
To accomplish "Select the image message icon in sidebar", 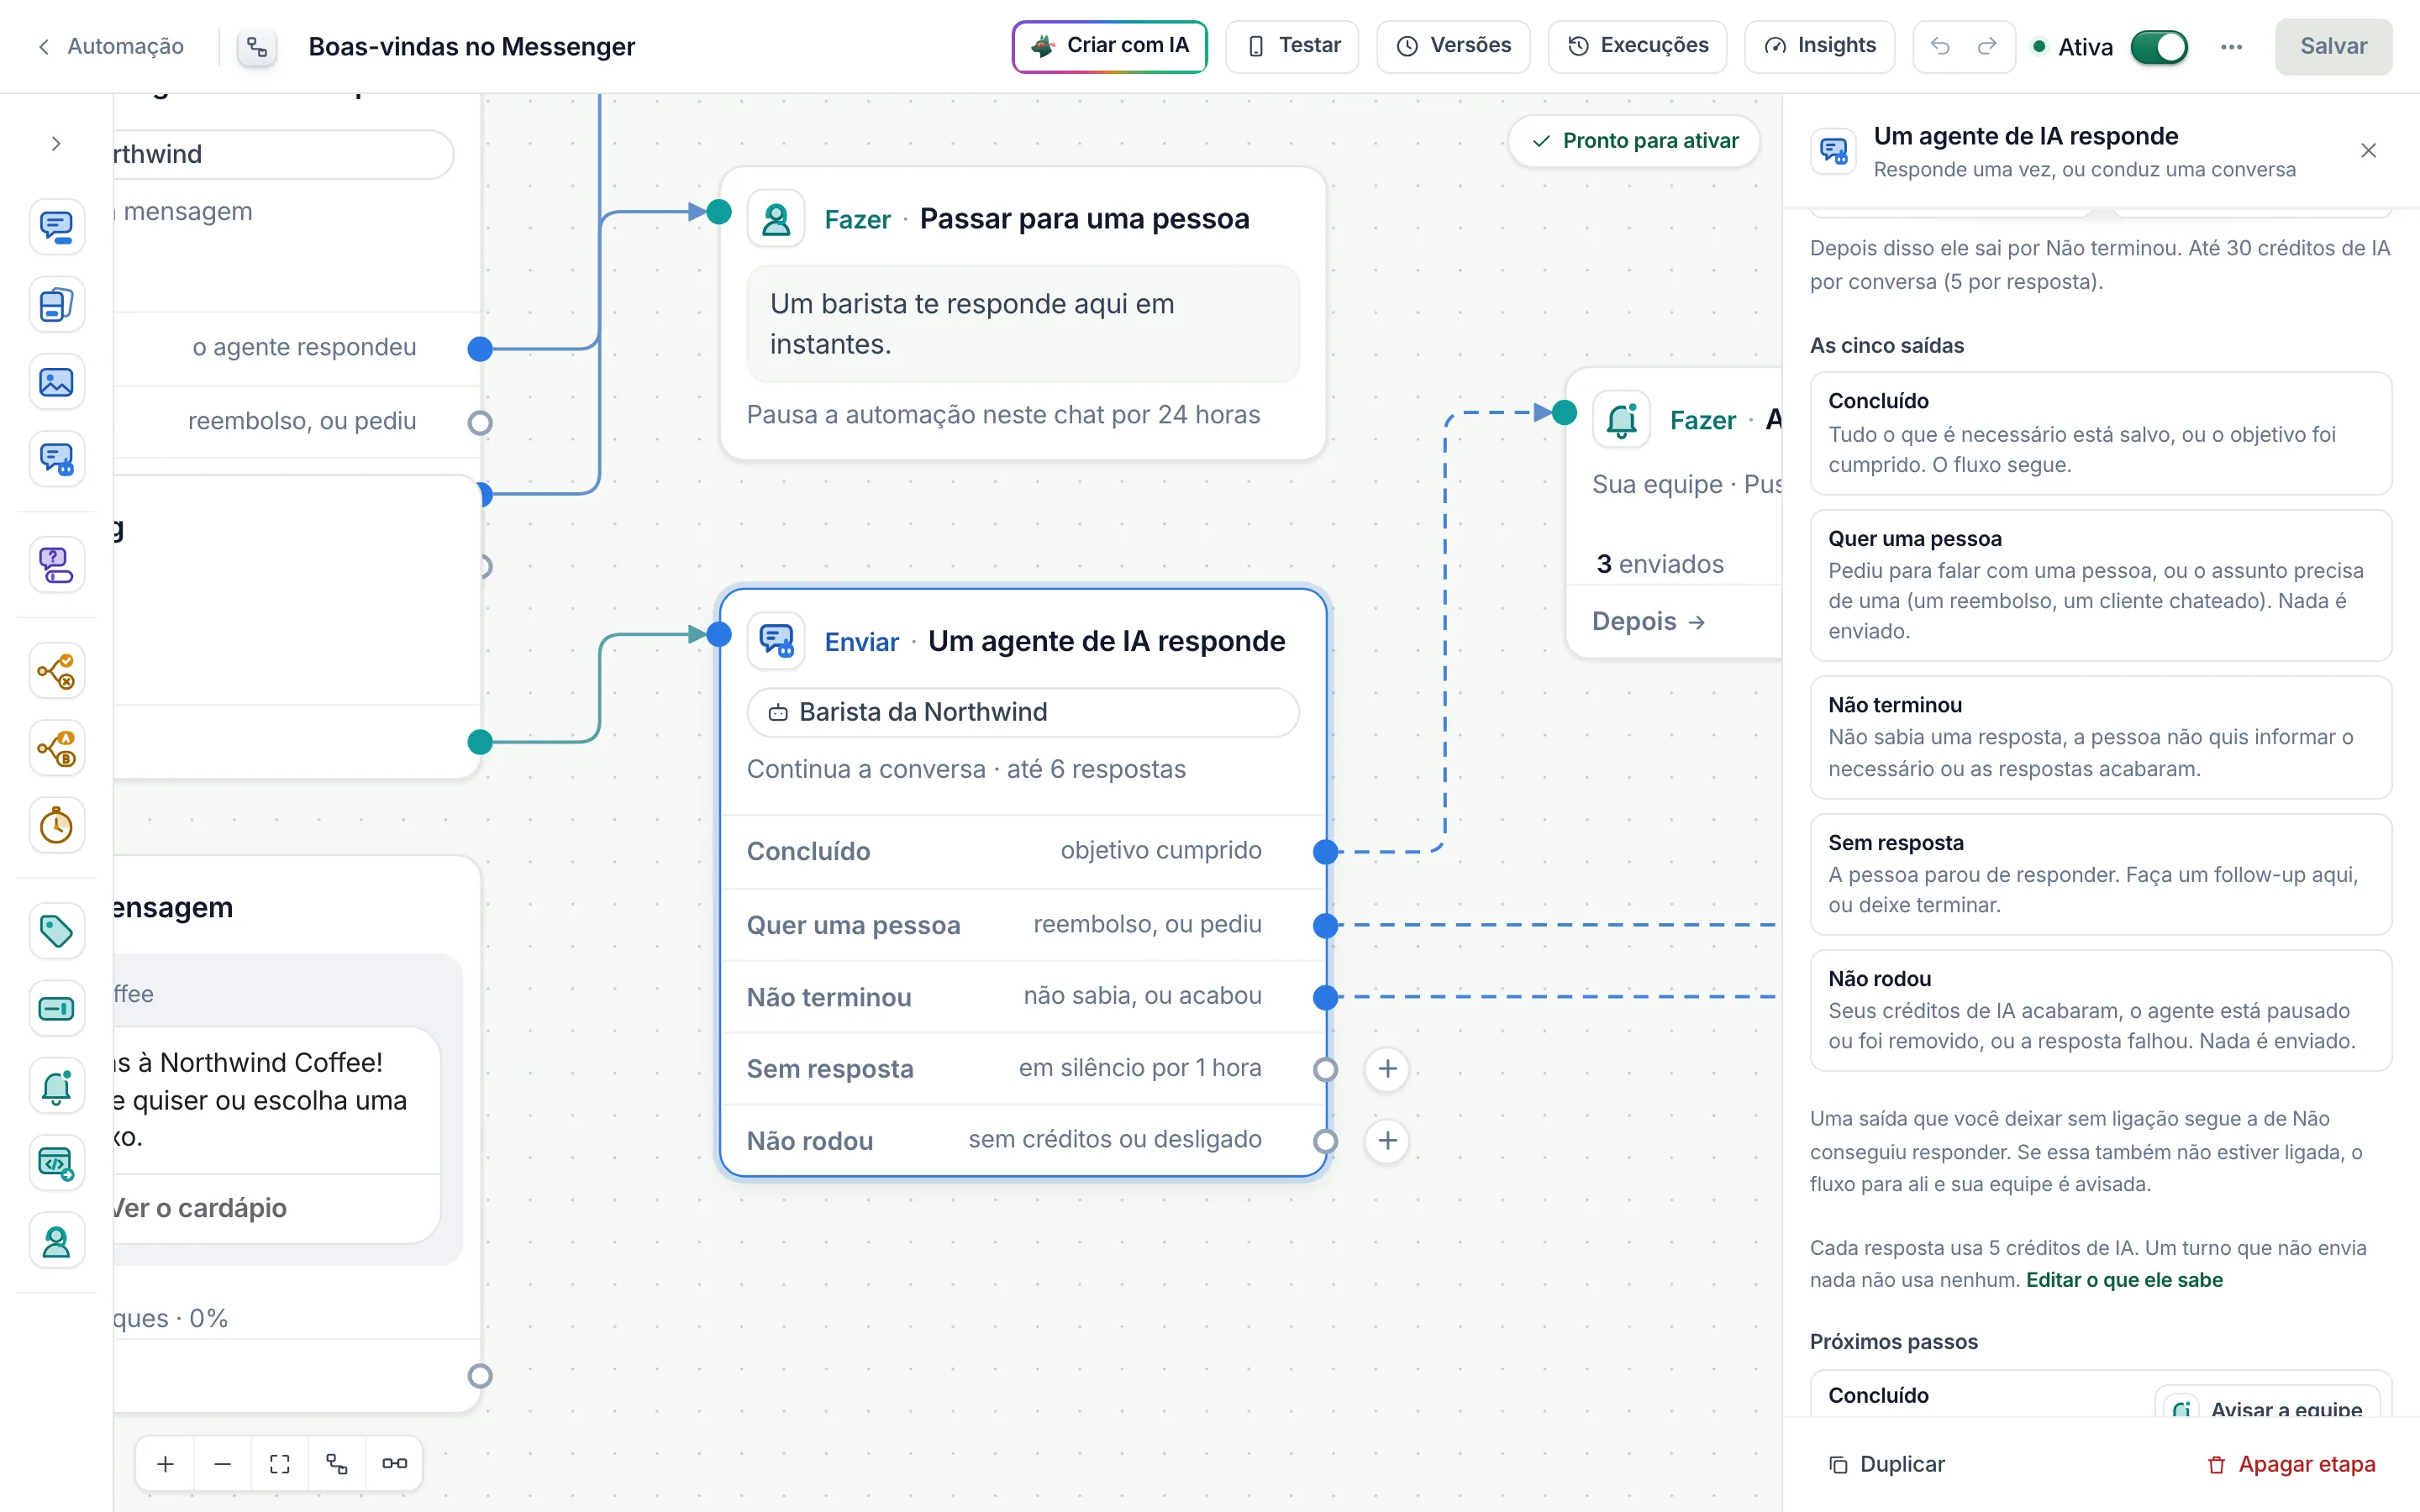I will [56, 382].
